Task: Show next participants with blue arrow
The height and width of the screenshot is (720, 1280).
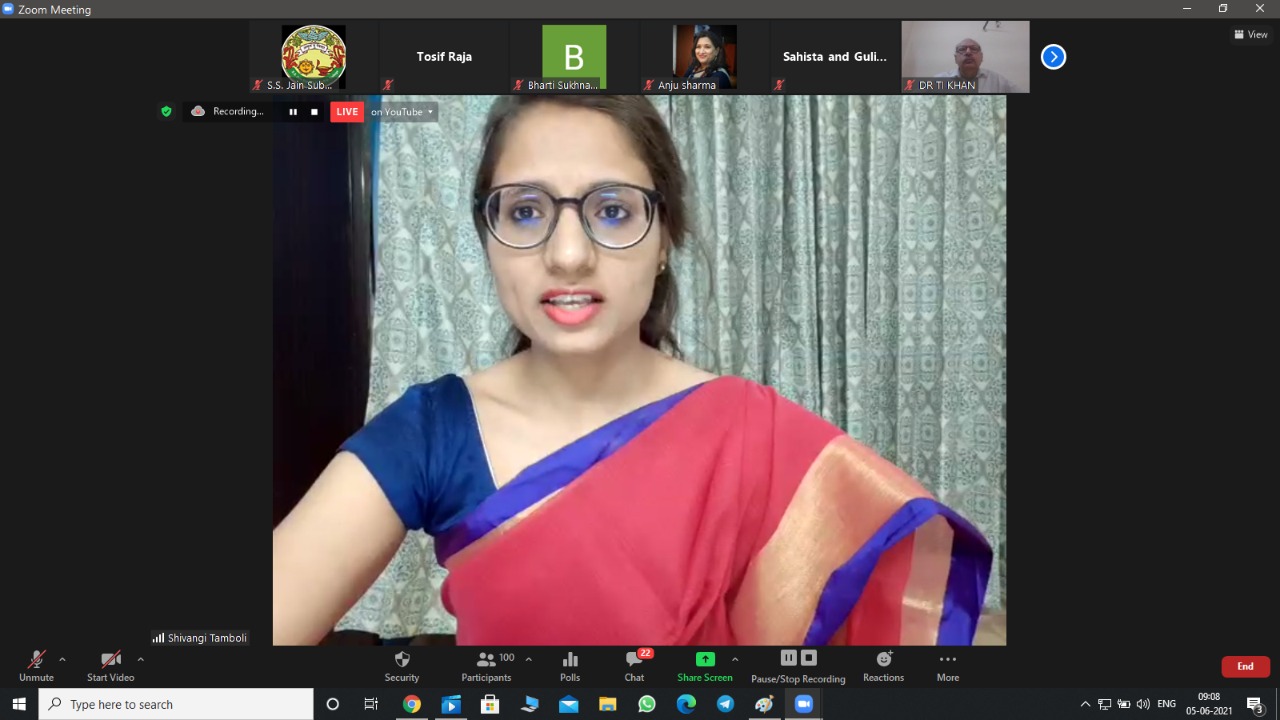Action: [x=1053, y=57]
